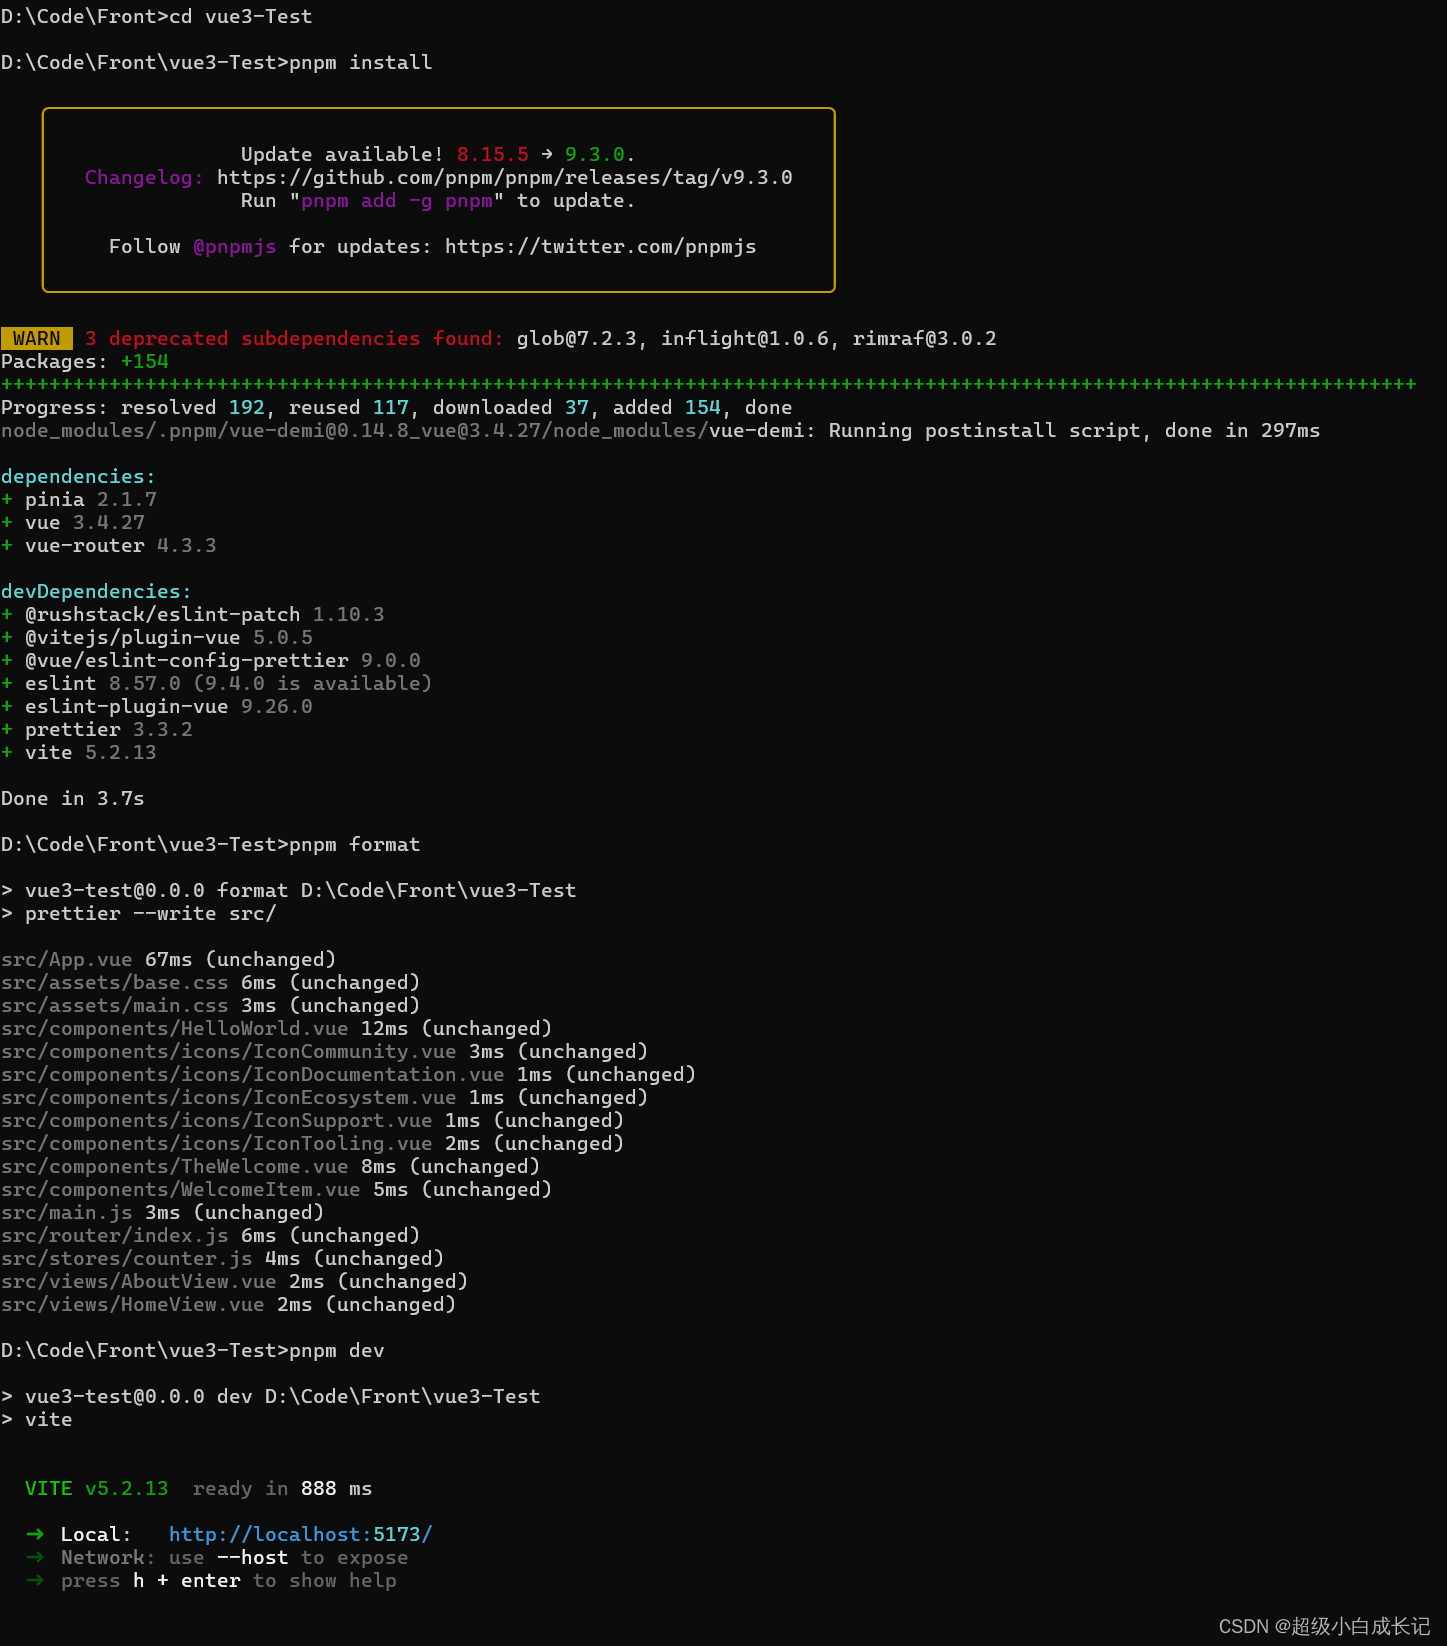Click the 'pinia 2.1.7' line
The width and height of the screenshot is (1447, 1646).
point(79,499)
